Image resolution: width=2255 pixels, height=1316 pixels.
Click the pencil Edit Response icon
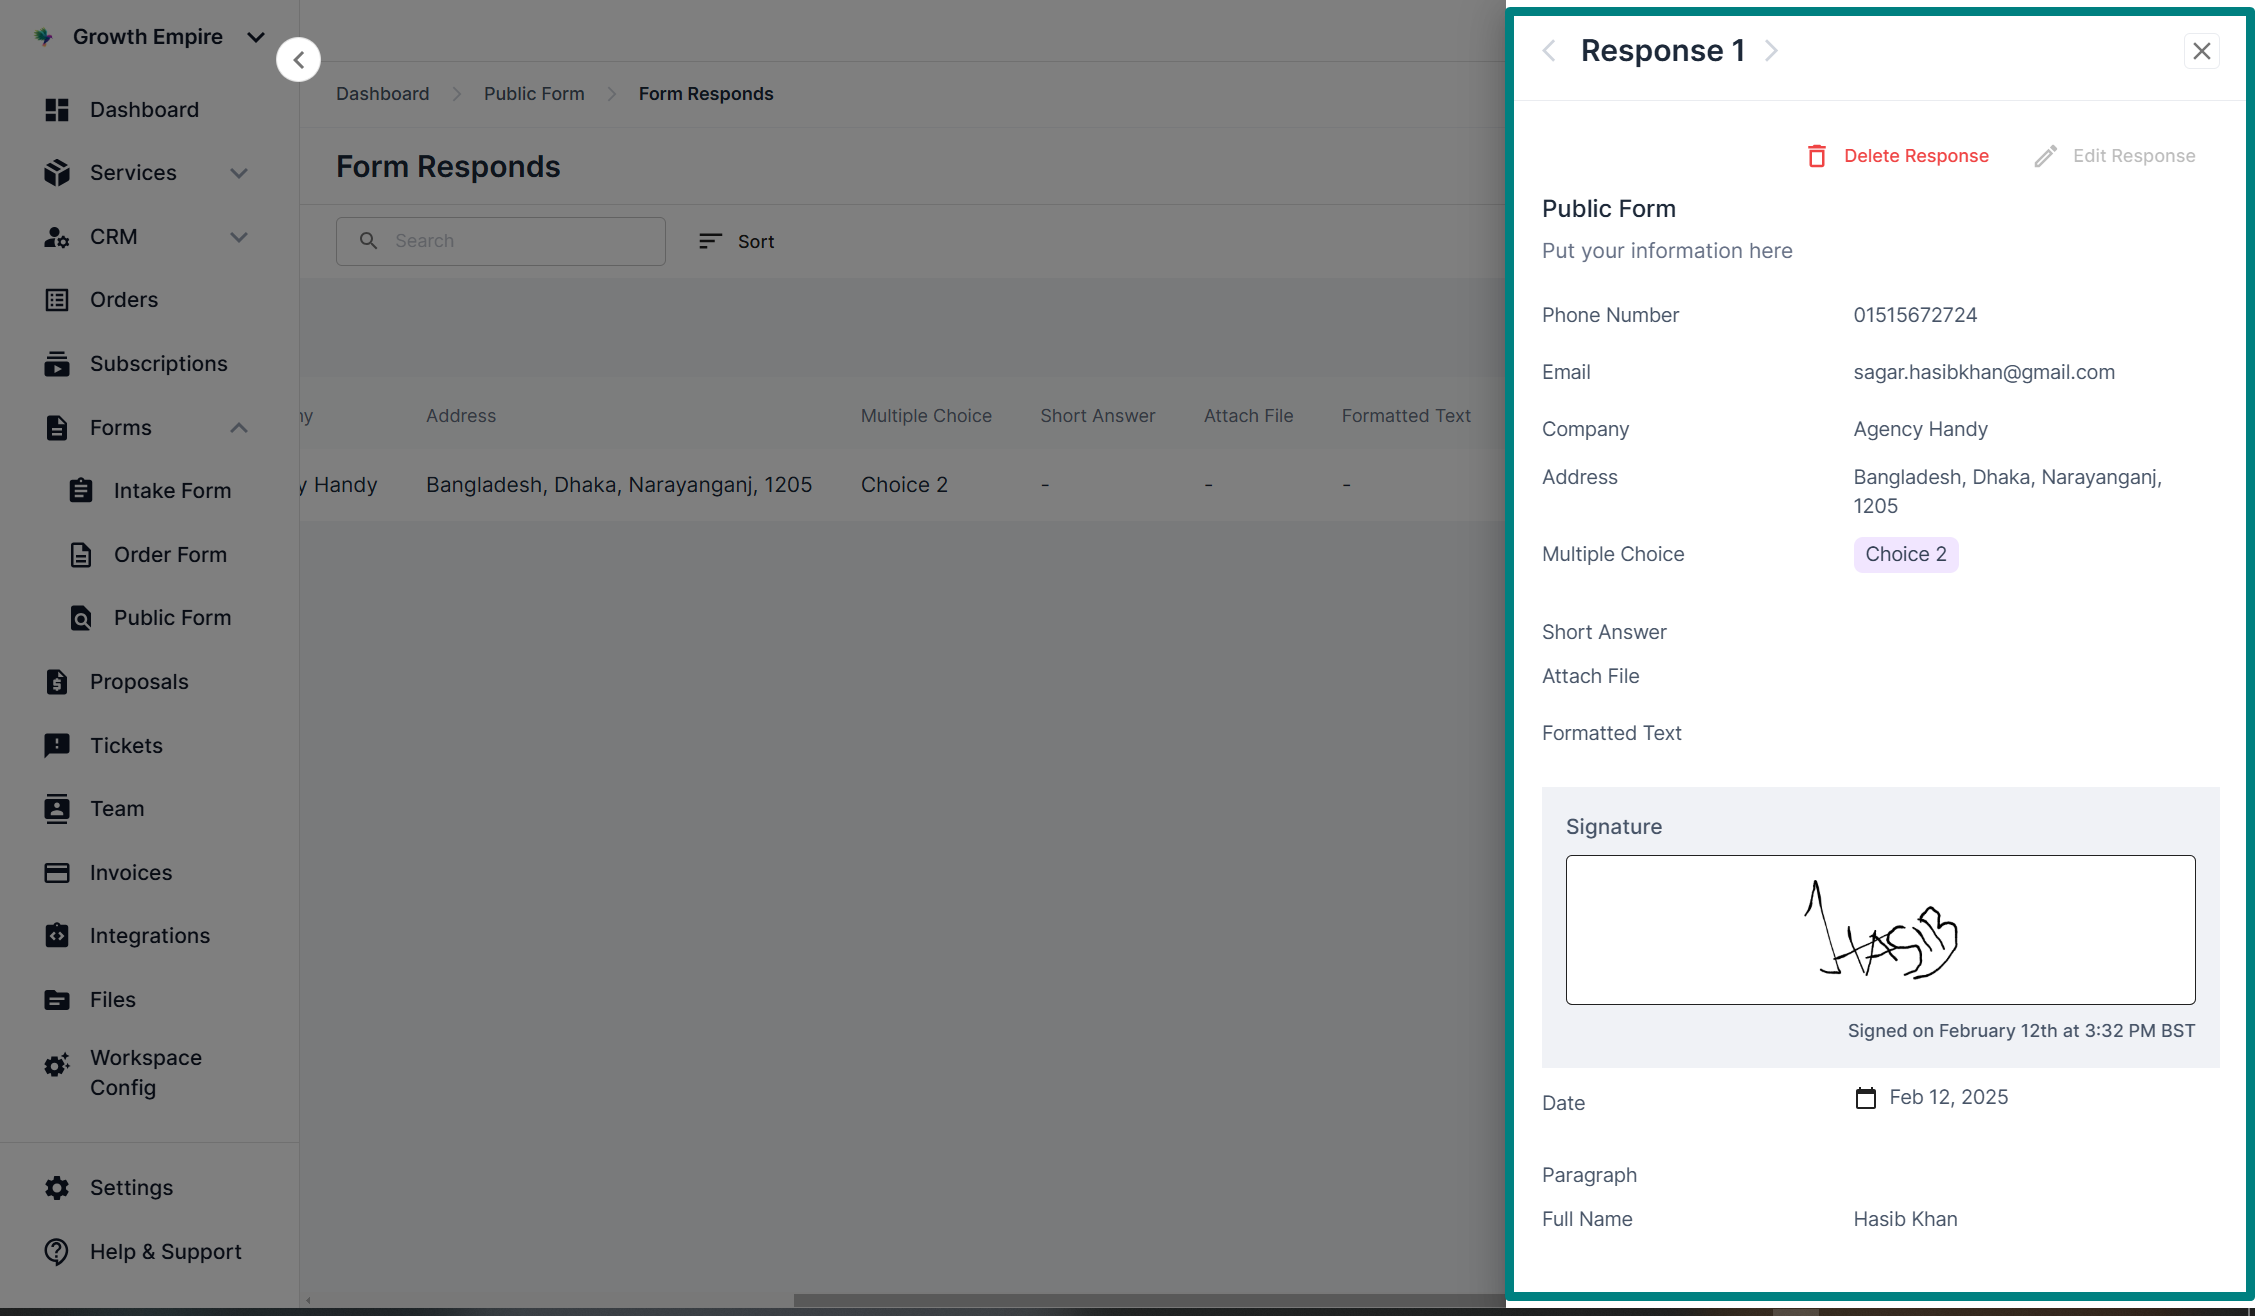click(x=2046, y=156)
